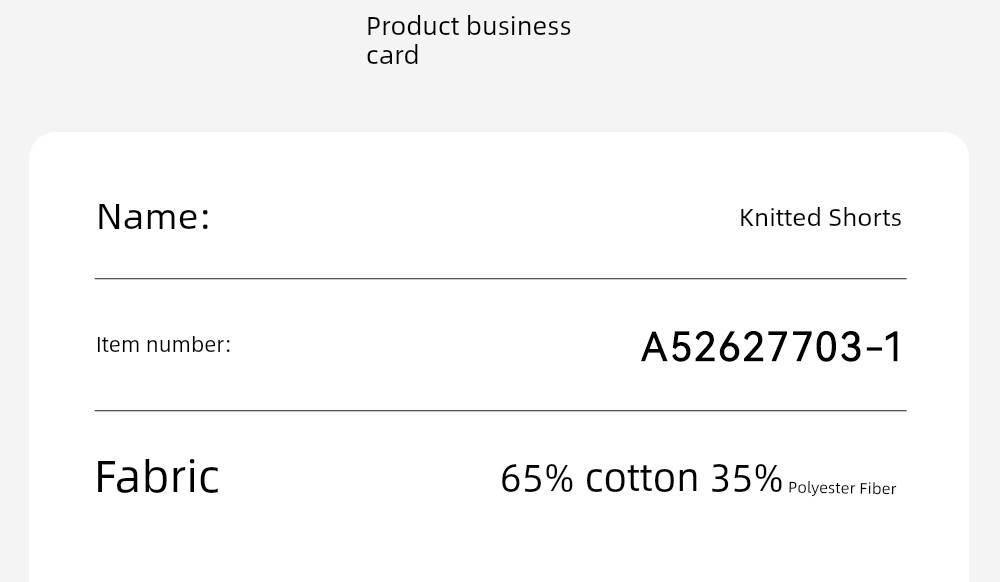Click the 'Knitted Shorts' product name
The width and height of the screenshot is (1000, 582).
[820, 218]
